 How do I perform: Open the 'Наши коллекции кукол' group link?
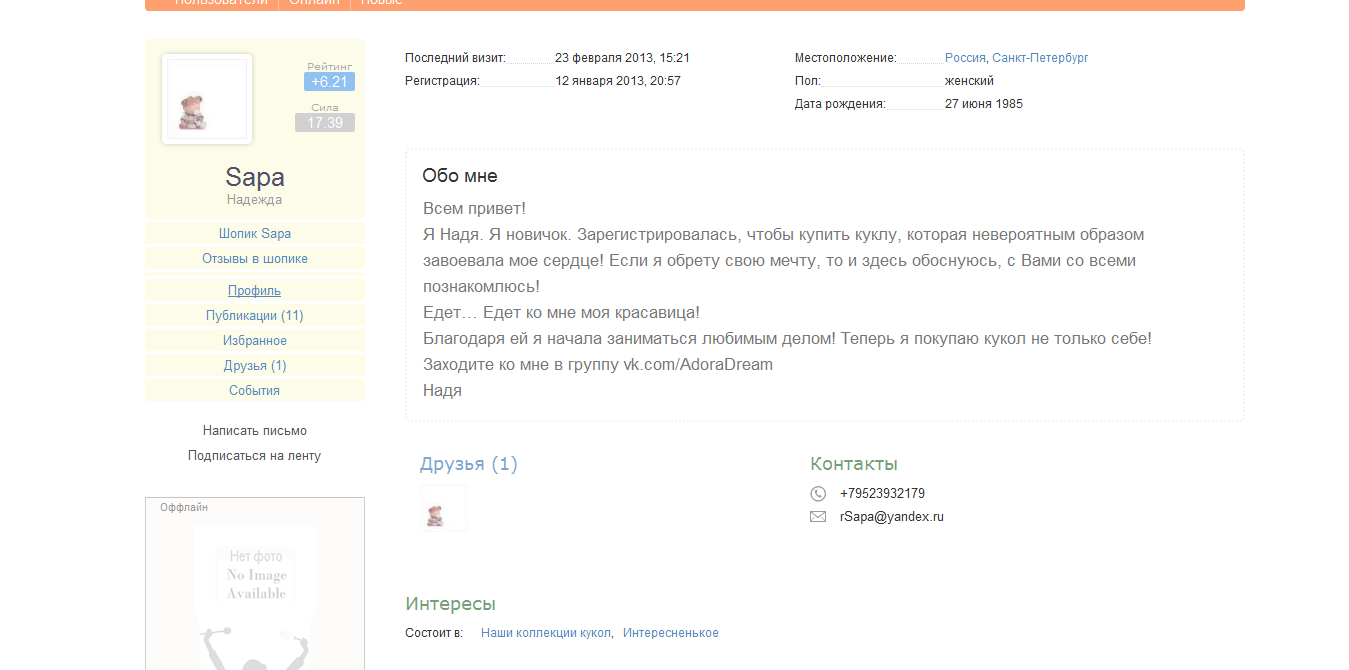tap(545, 633)
